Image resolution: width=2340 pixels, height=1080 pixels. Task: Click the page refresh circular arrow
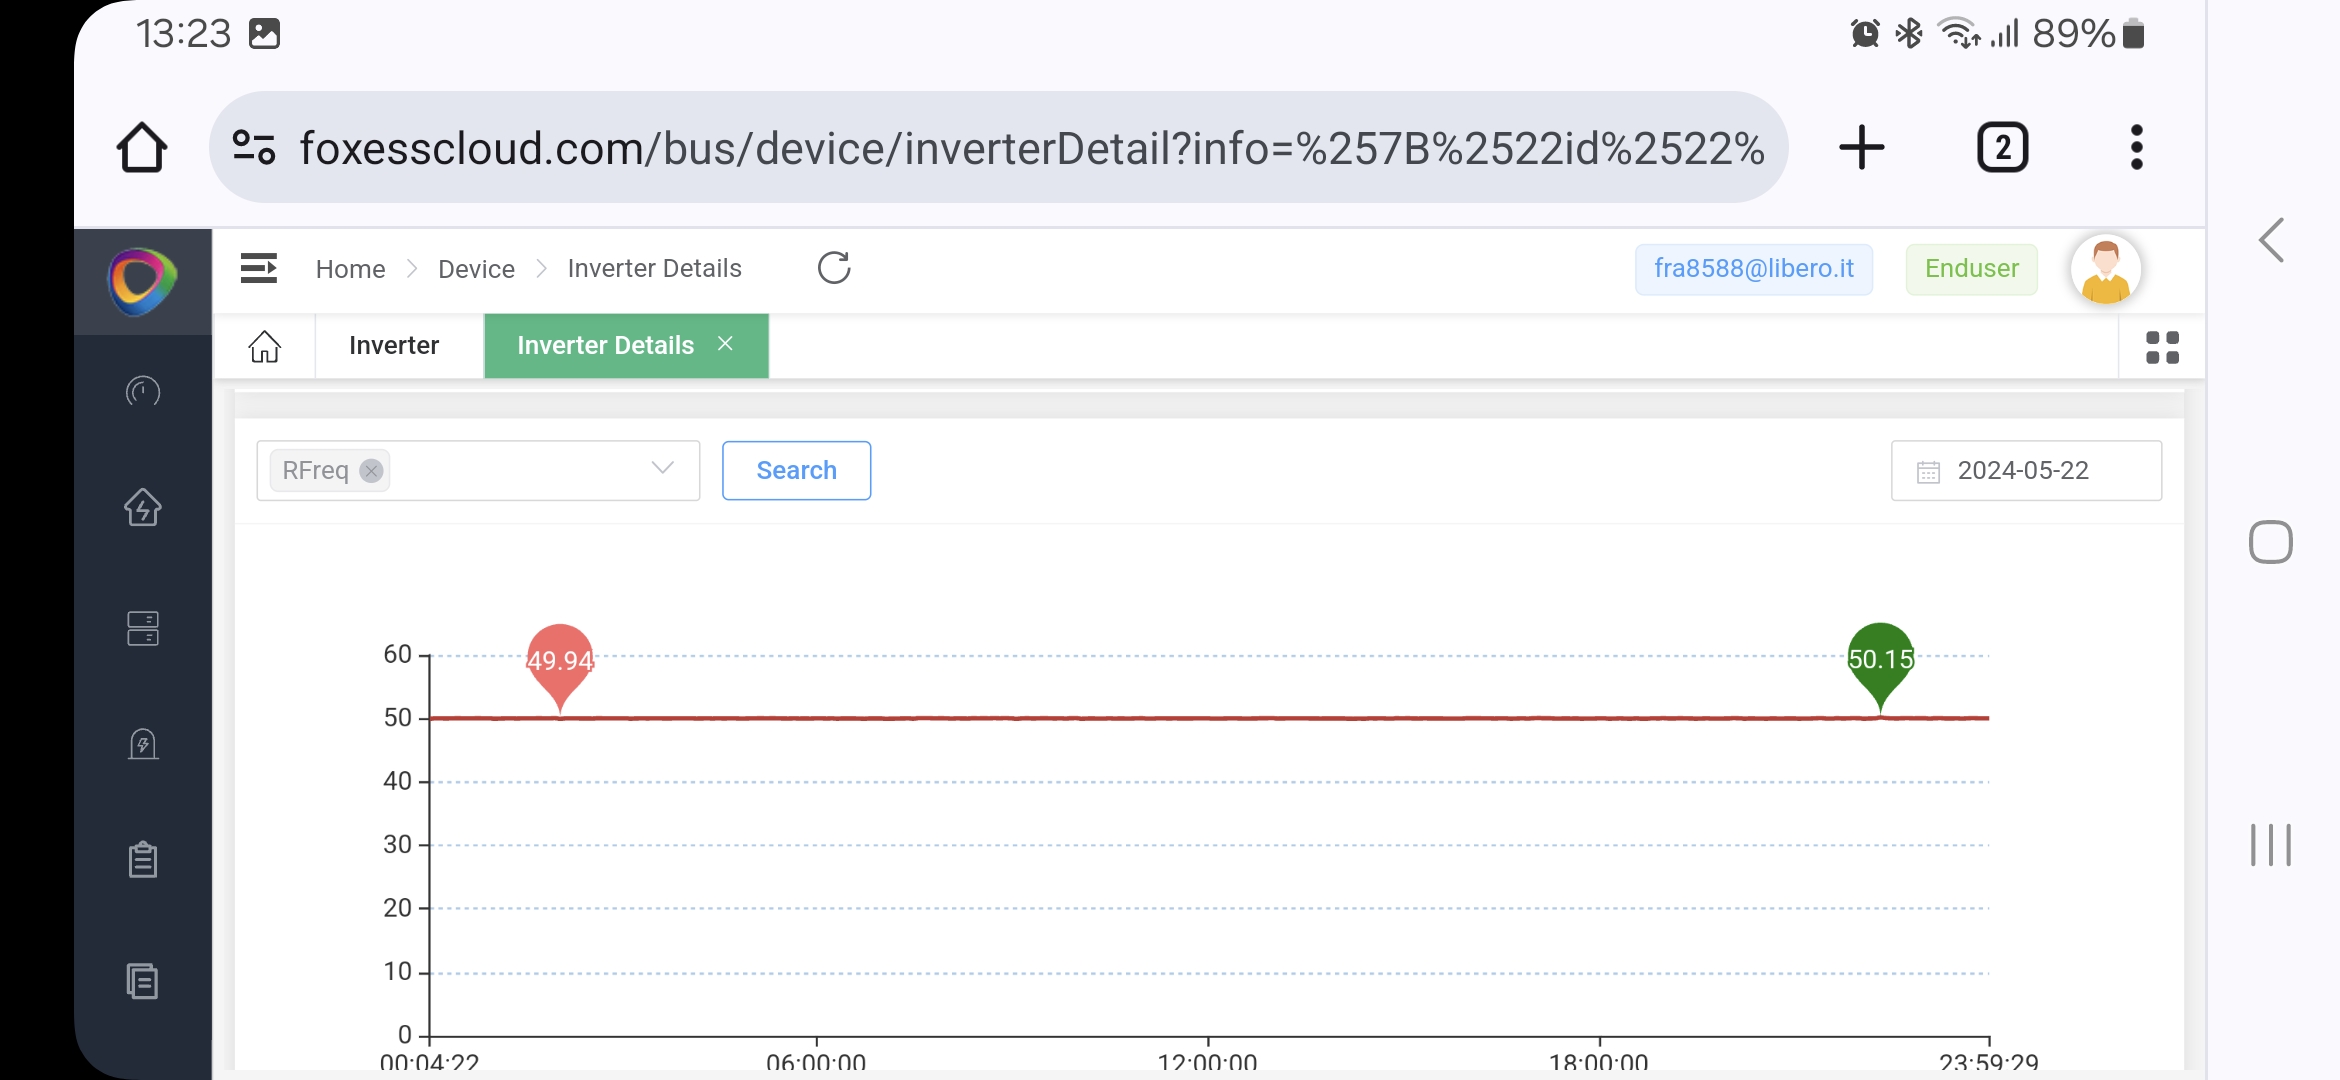point(833,268)
